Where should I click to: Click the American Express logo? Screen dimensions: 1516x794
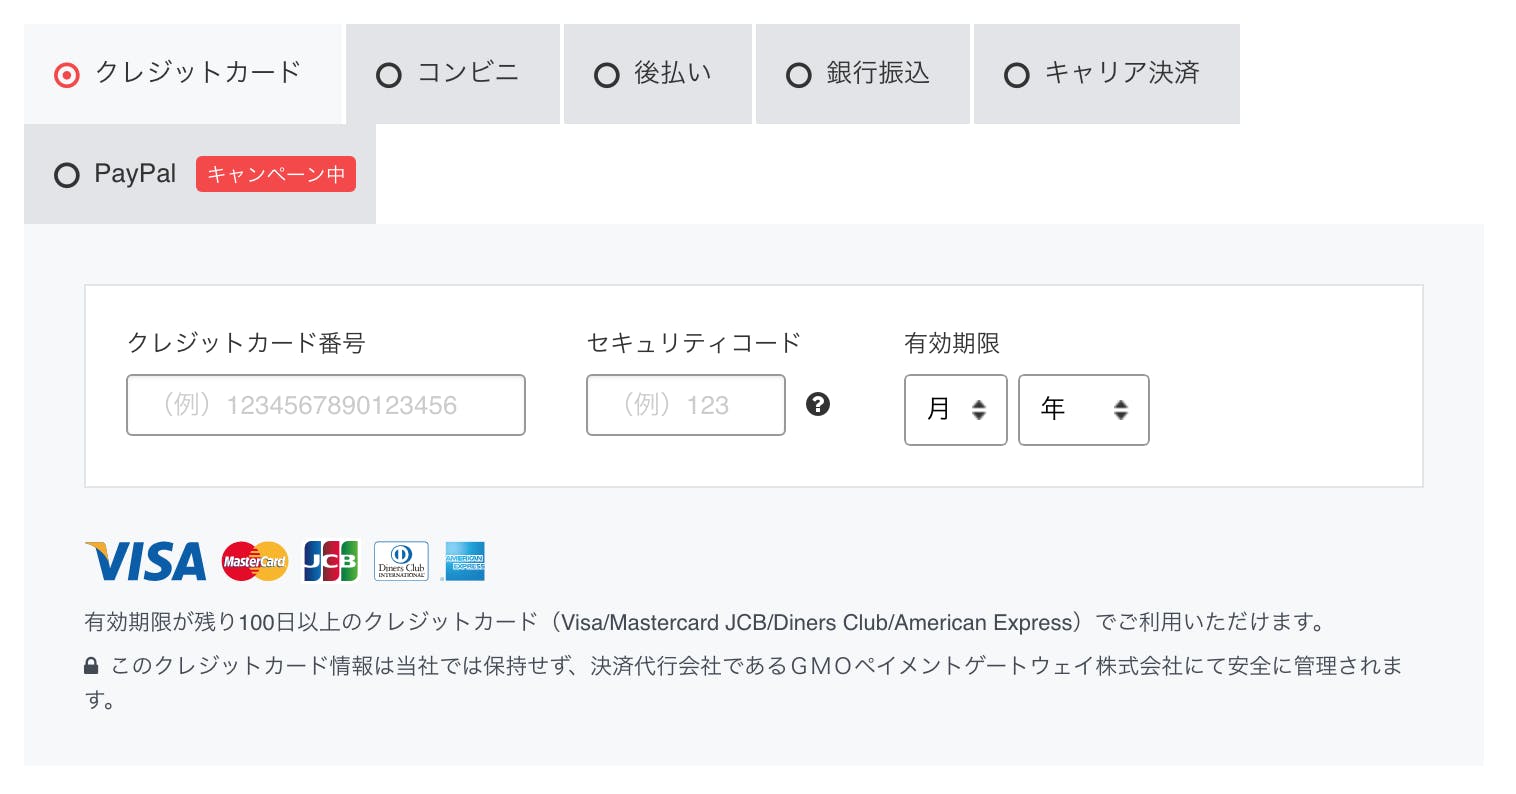(465, 561)
